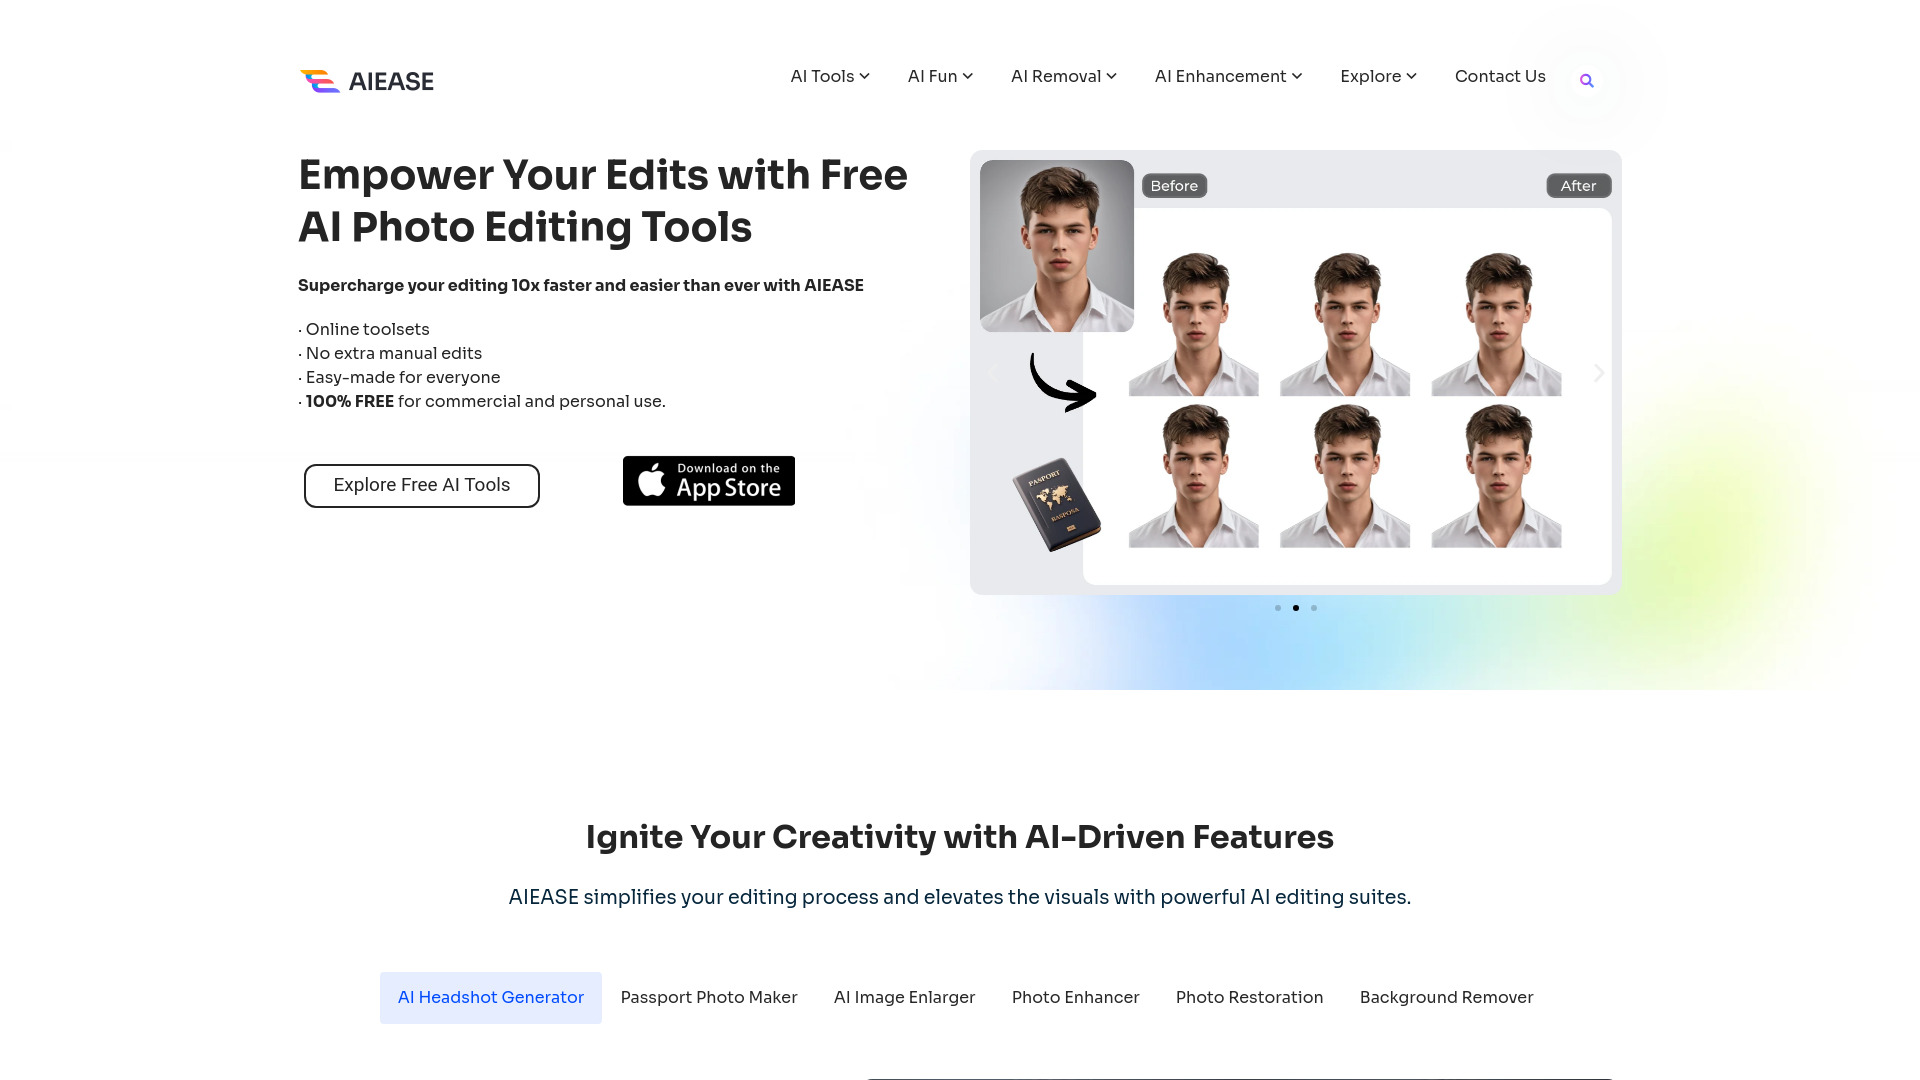
Task: Expand the AI Tools dropdown menu
Action: click(x=829, y=75)
